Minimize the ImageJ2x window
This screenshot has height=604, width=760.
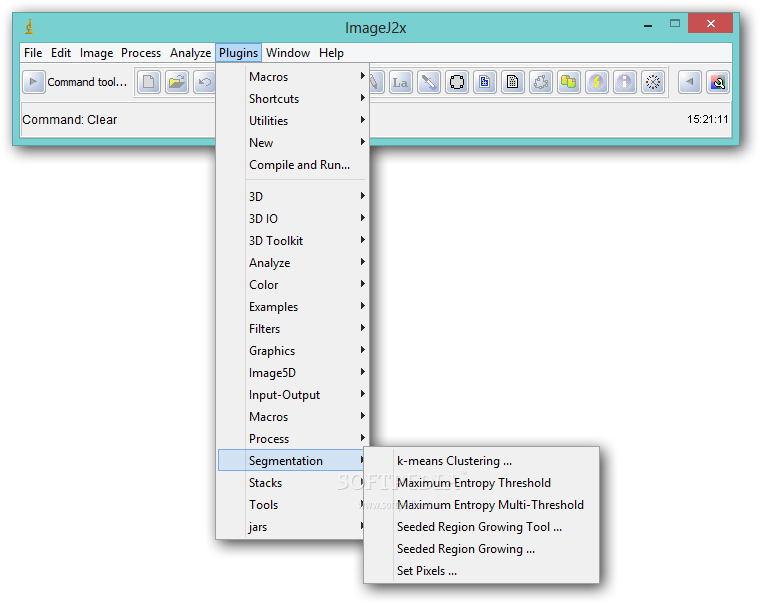point(648,25)
